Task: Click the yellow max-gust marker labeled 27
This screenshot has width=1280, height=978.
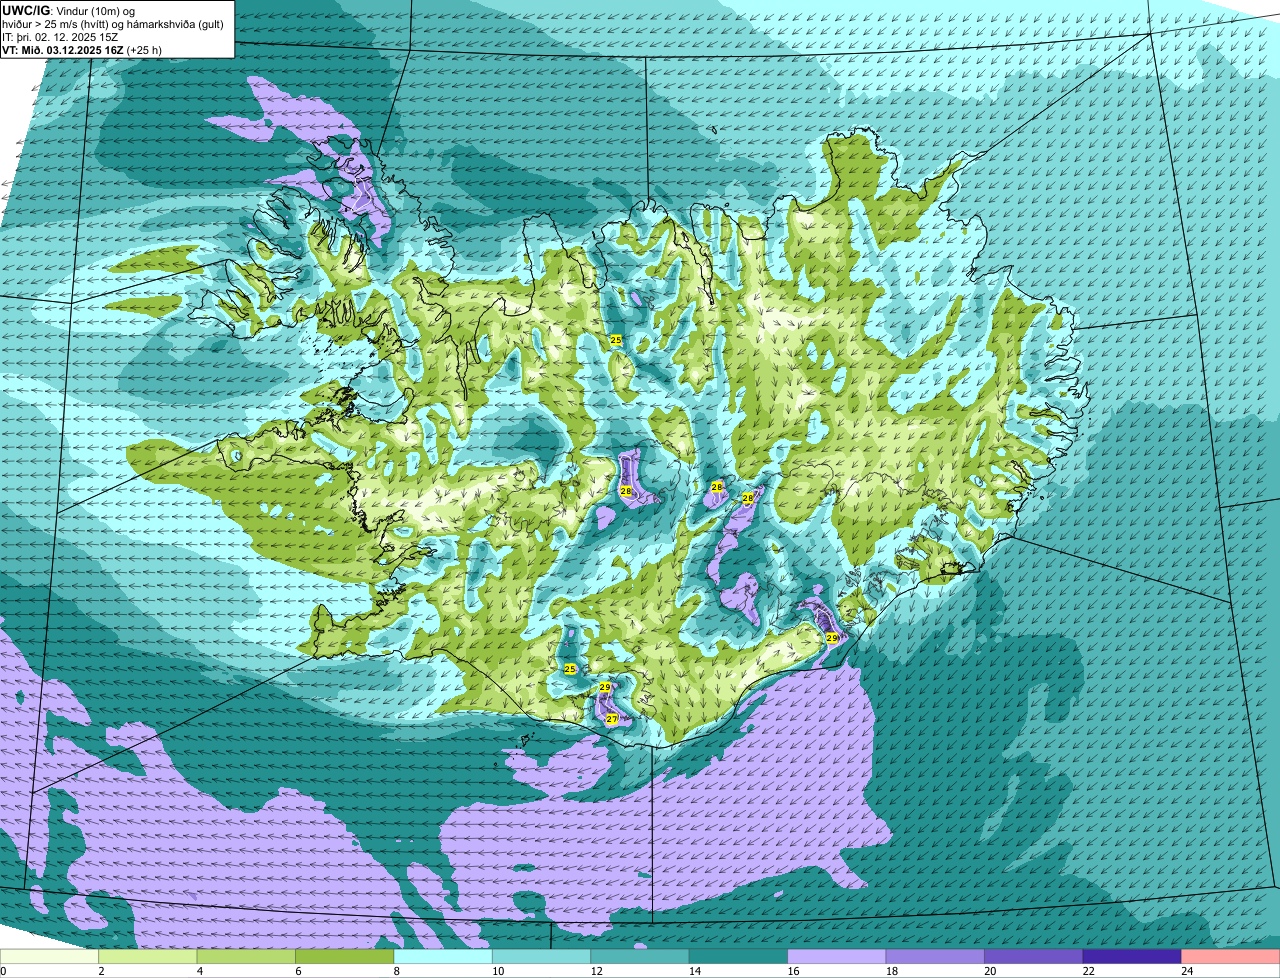Action: pyautogui.click(x=612, y=719)
